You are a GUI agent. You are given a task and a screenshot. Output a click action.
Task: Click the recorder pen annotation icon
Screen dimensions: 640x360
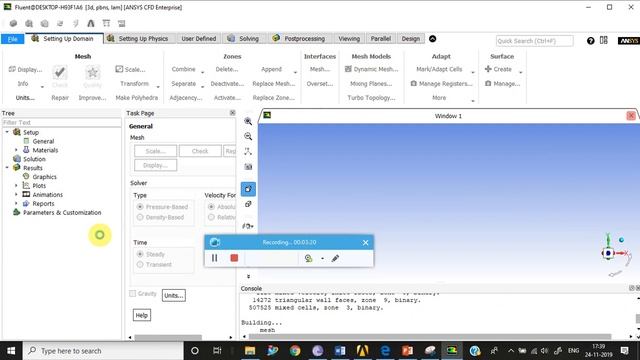335,258
